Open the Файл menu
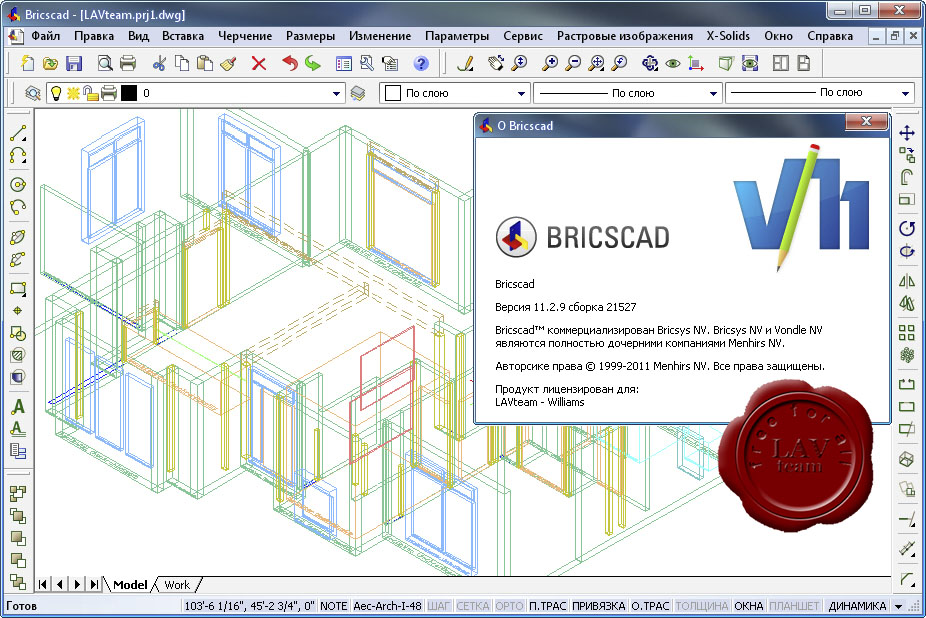Screen dimensions: 926x618 45,36
